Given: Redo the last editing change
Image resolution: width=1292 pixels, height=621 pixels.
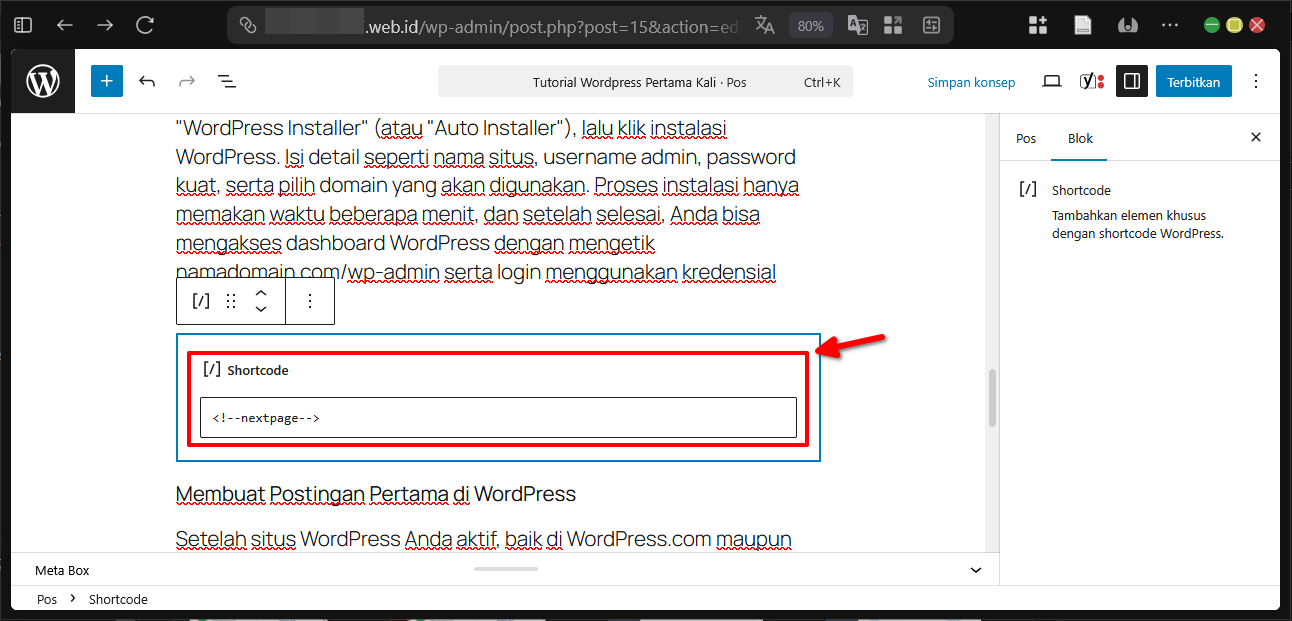Looking at the screenshot, I should pos(186,81).
